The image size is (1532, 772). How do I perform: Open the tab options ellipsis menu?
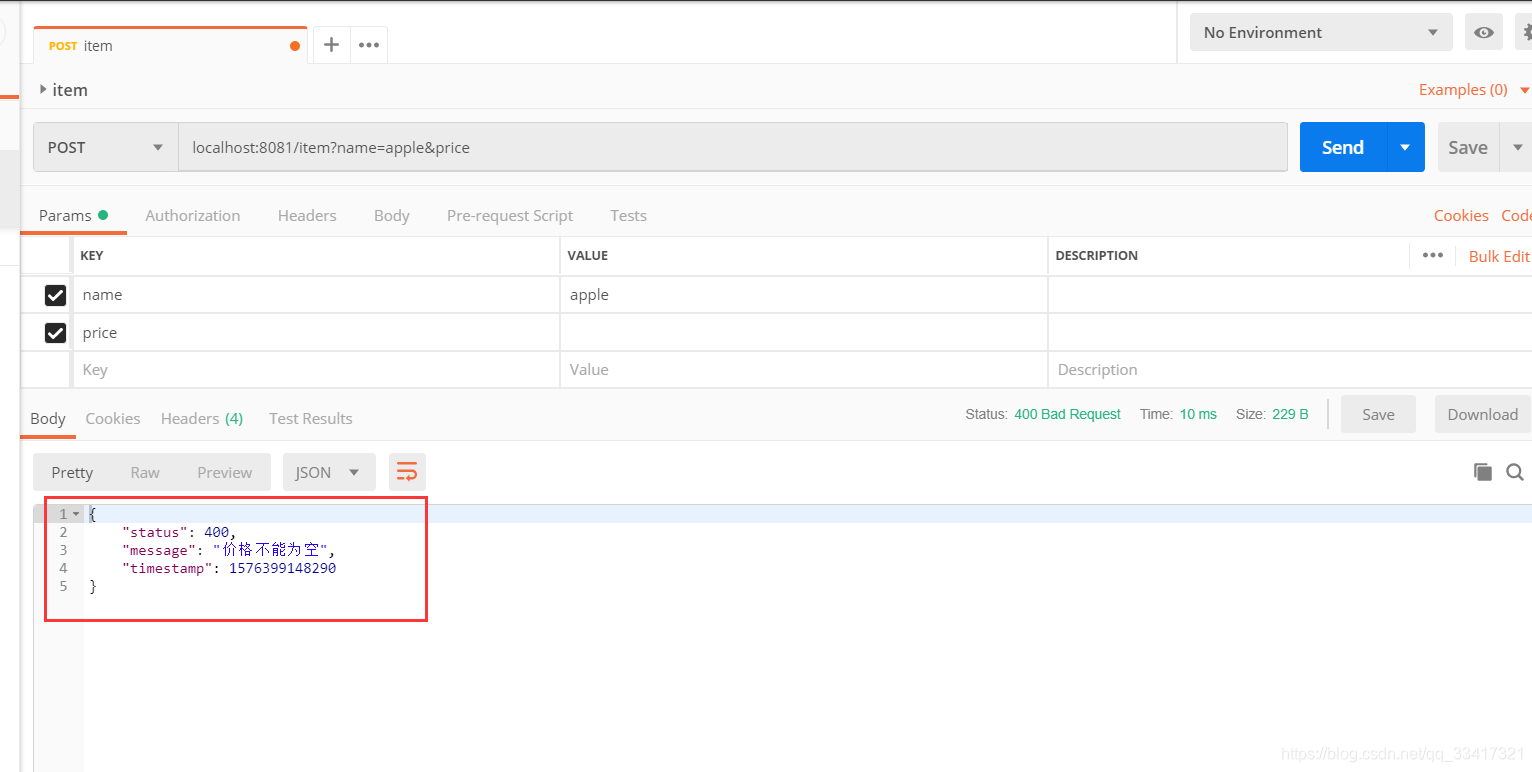pyautogui.click(x=369, y=45)
